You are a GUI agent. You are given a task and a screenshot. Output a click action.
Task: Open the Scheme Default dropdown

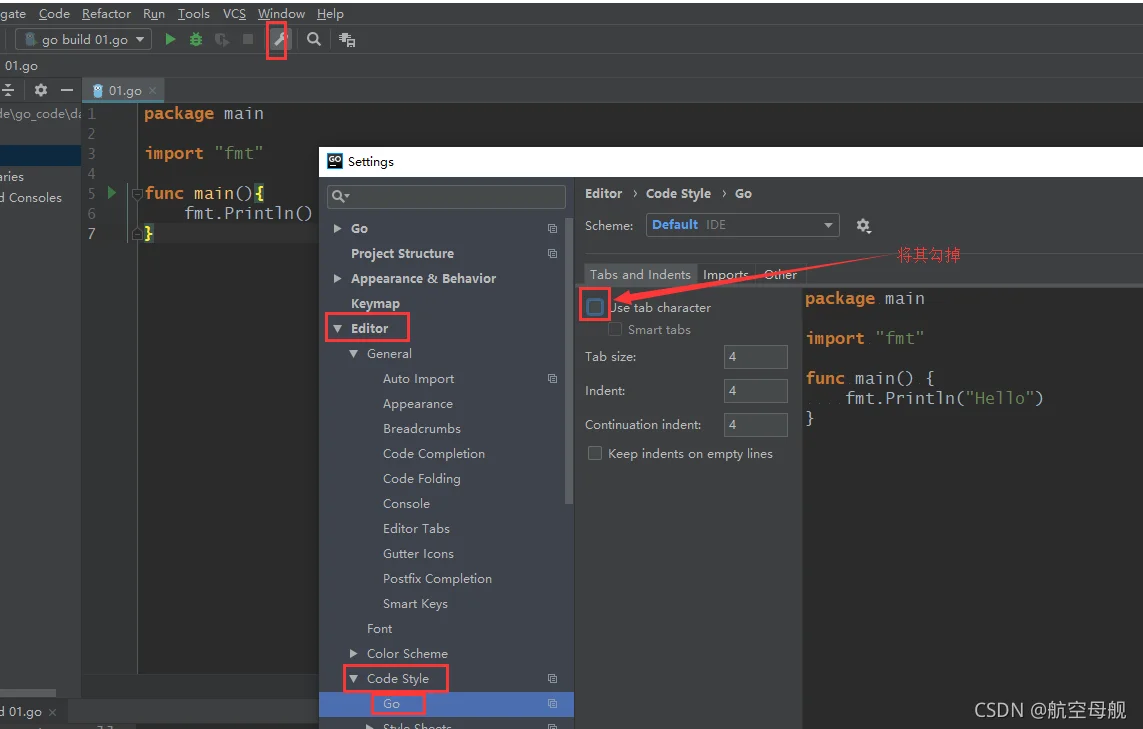742,225
